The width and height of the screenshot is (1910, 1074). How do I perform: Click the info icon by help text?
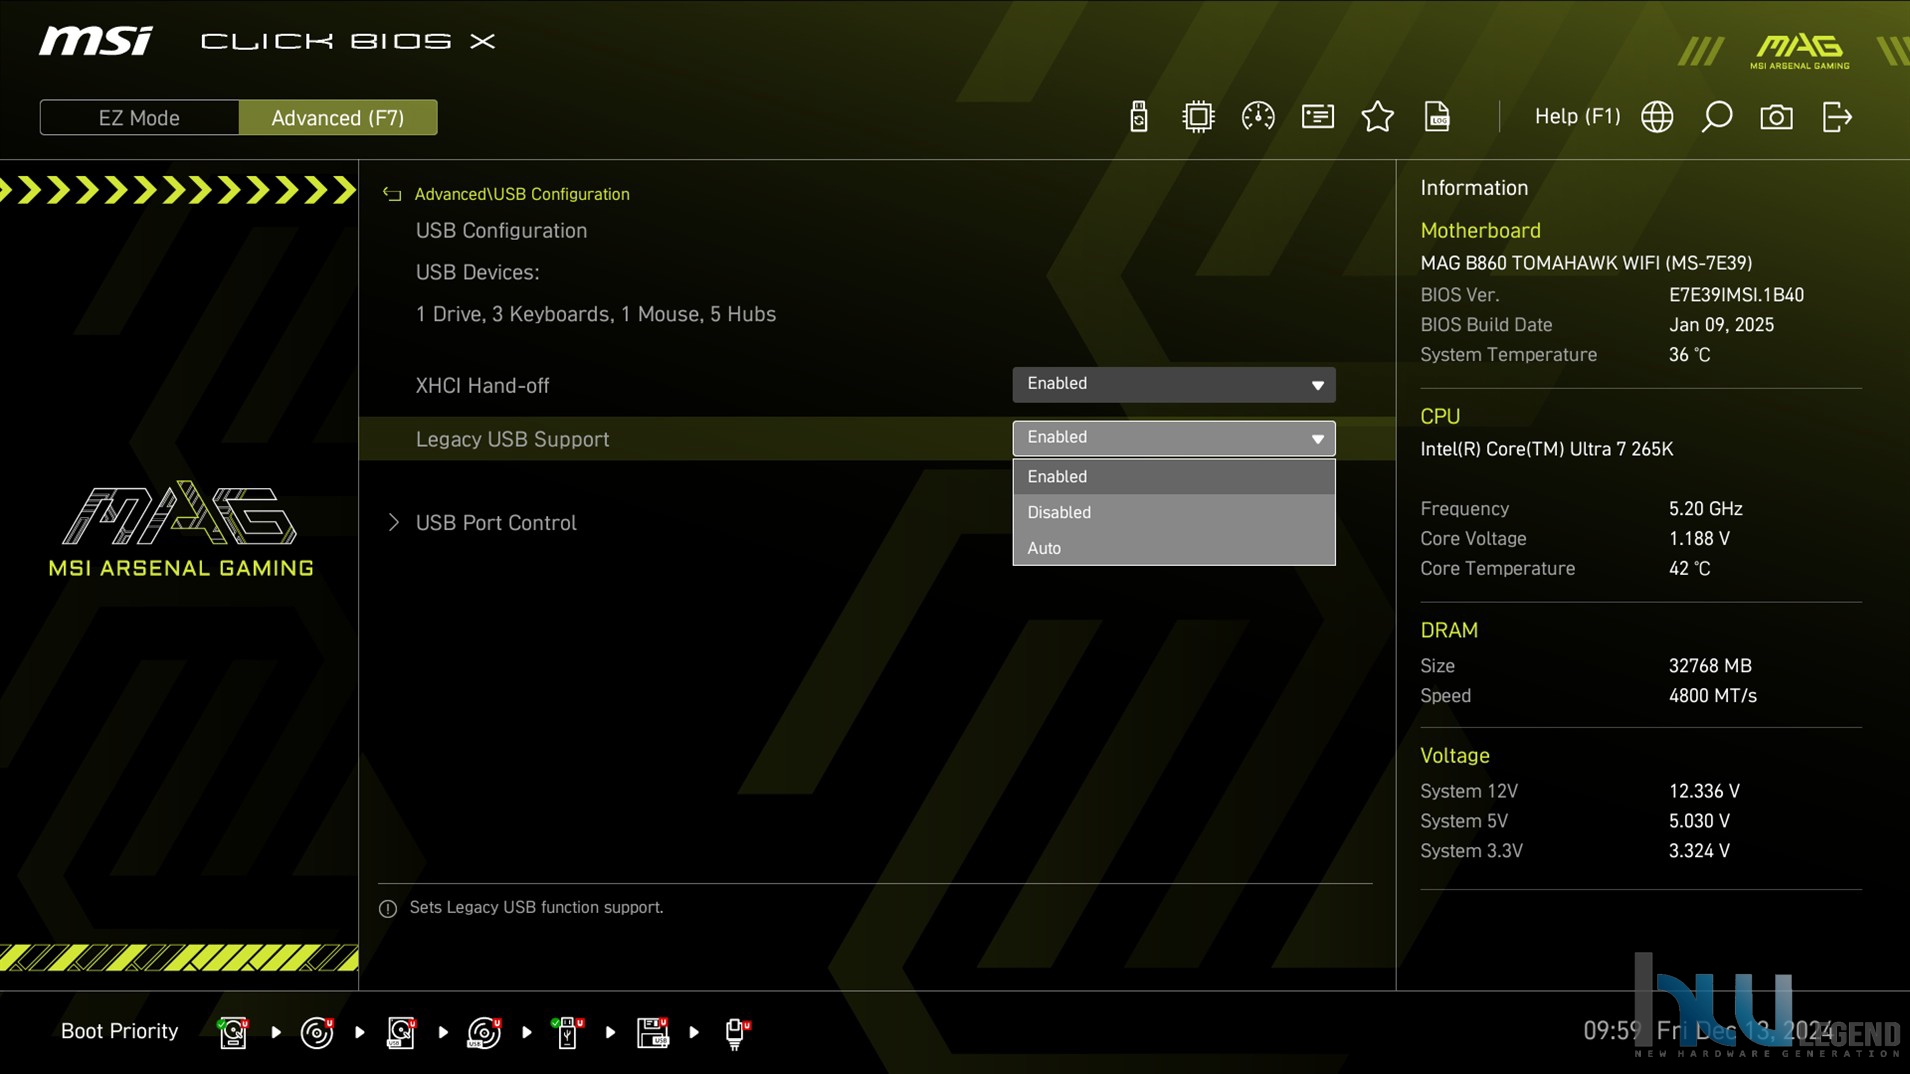coord(388,908)
